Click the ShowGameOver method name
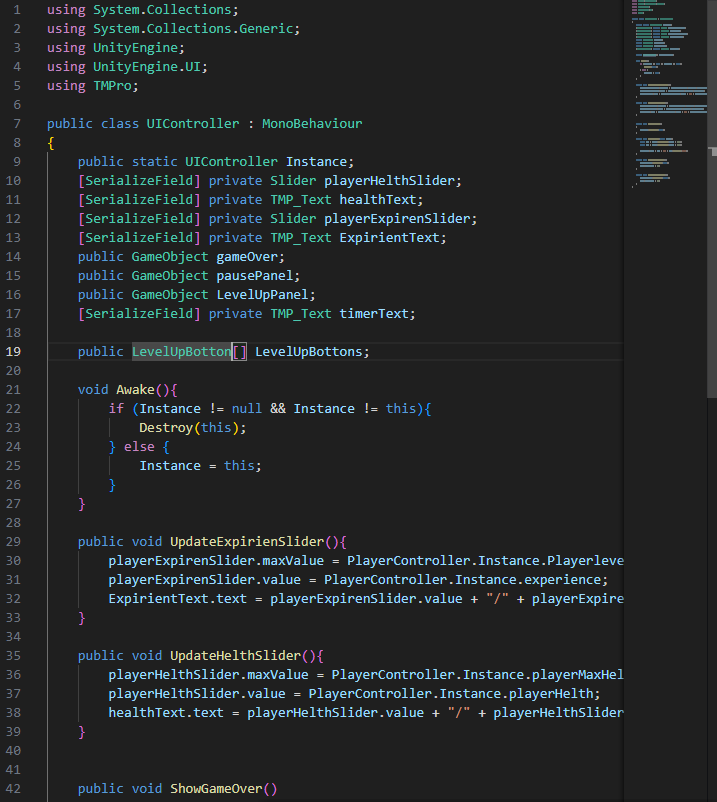The width and height of the screenshot is (717, 802). (x=216, y=789)
